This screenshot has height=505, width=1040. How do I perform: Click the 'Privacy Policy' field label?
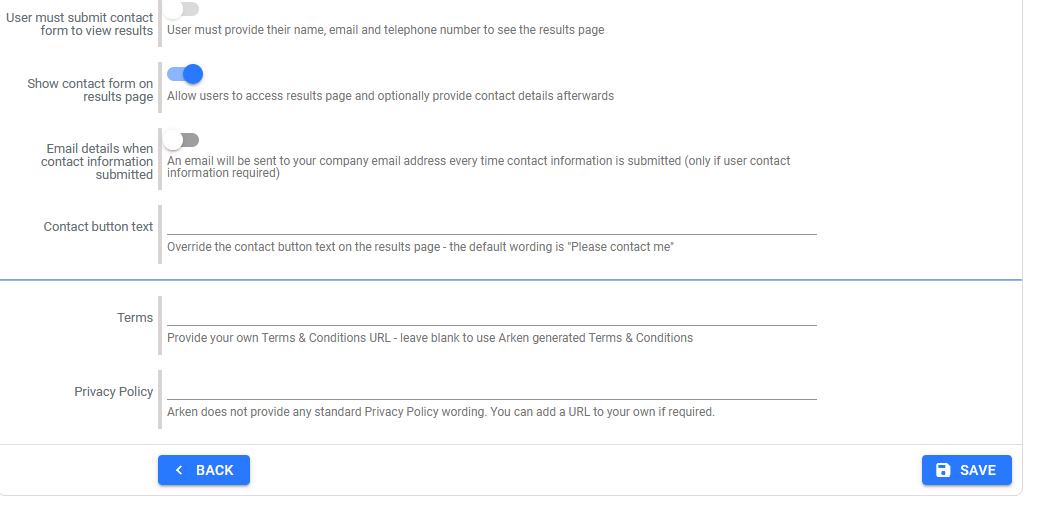point(113,392)
